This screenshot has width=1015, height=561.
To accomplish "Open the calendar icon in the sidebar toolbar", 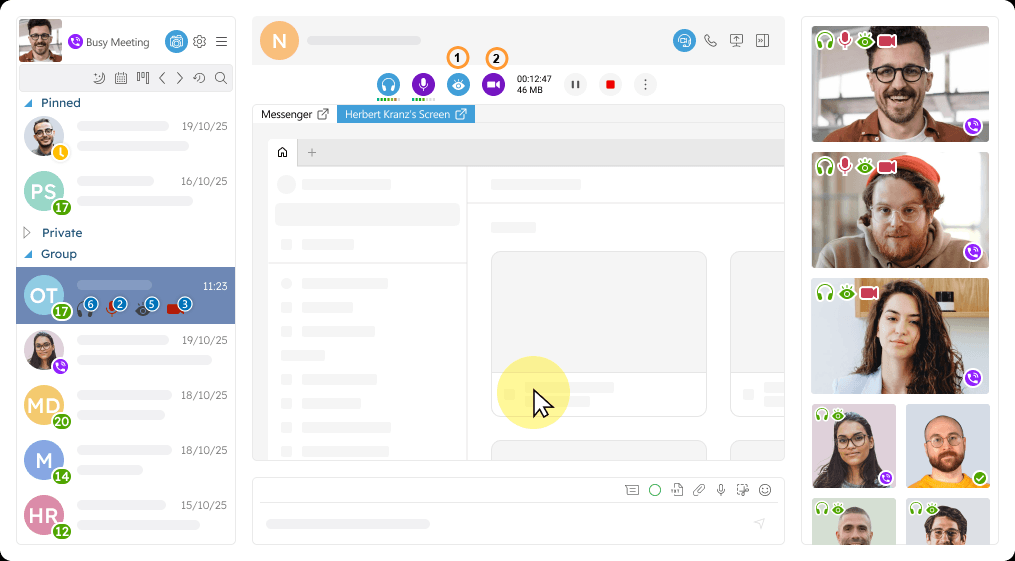I will point(121,78).
